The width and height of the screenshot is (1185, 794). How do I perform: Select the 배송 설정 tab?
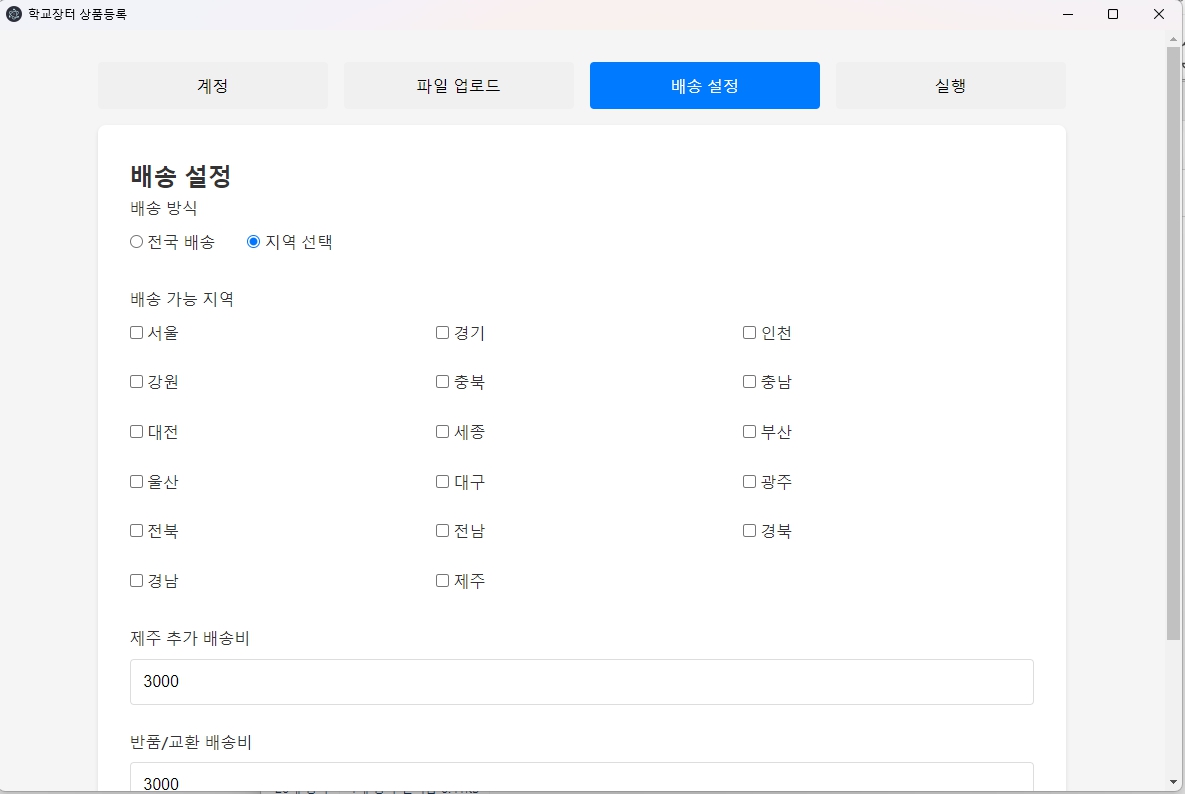pos(705,86)
